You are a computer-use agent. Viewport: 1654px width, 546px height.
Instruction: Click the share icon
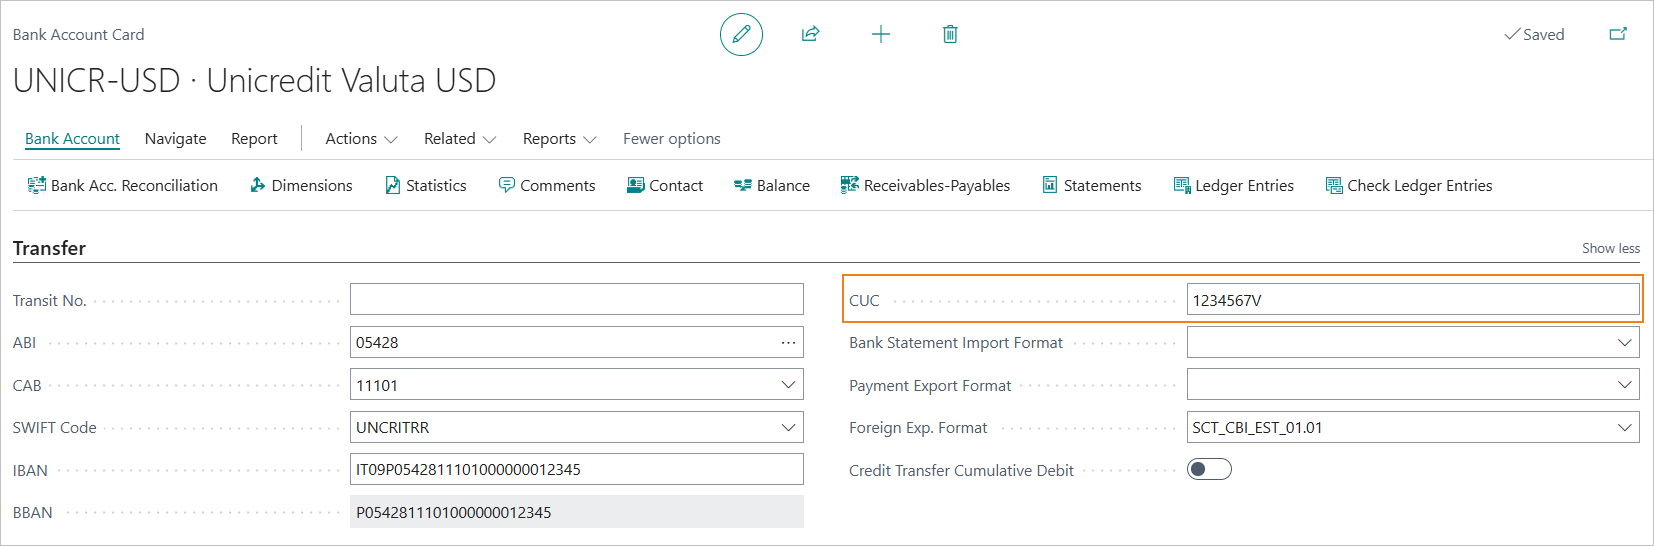pyautogui.click(x=810, y=35)
